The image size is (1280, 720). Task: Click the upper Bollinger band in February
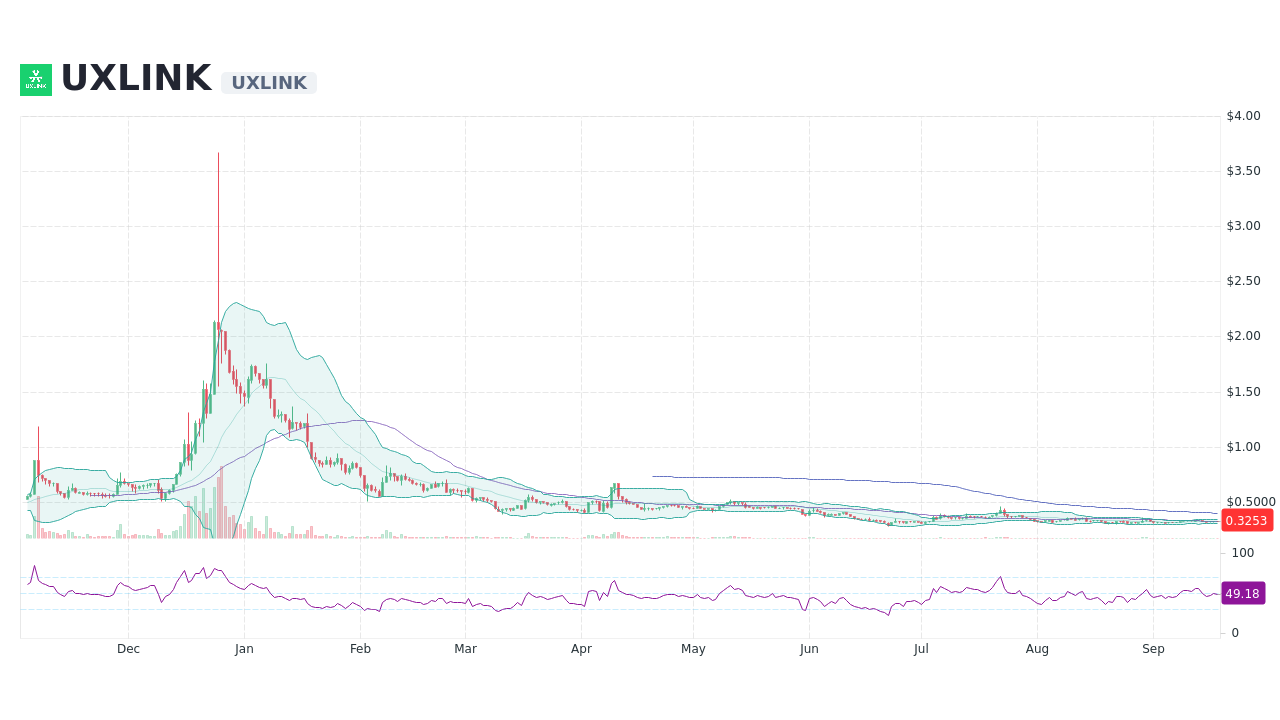click(360, 420)
